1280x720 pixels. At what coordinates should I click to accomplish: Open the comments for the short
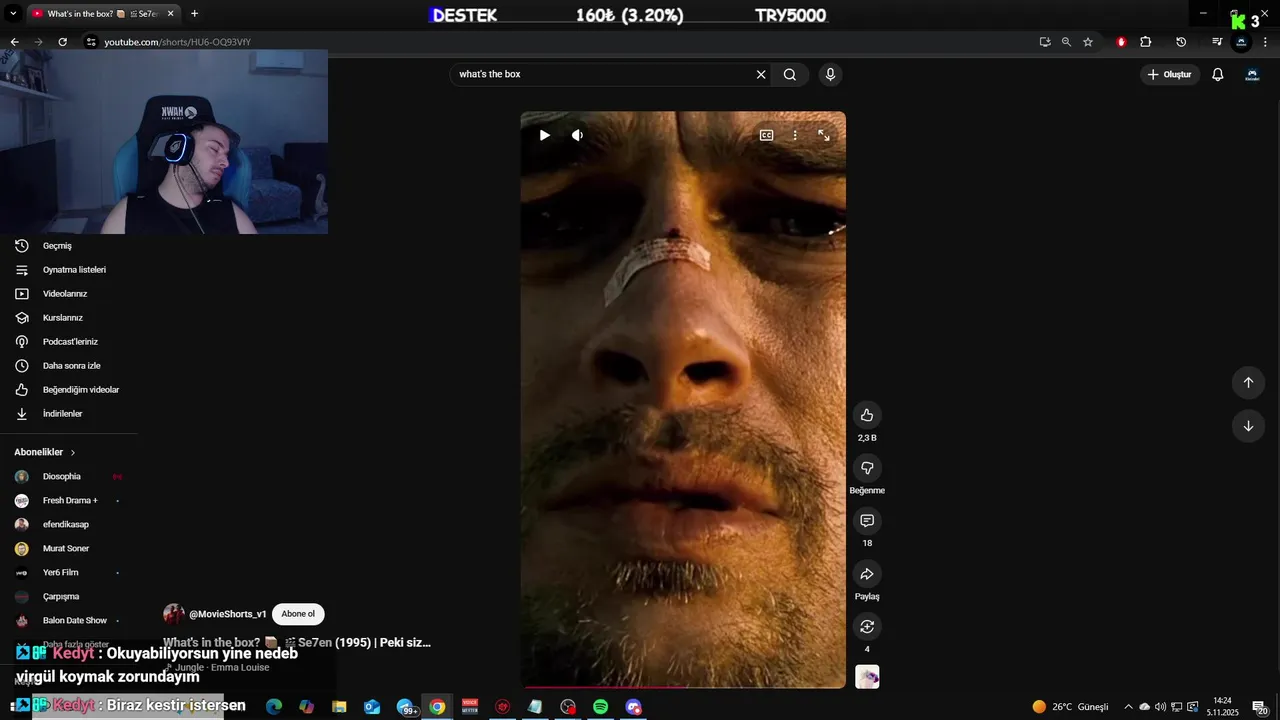click(x=867, y=521)
